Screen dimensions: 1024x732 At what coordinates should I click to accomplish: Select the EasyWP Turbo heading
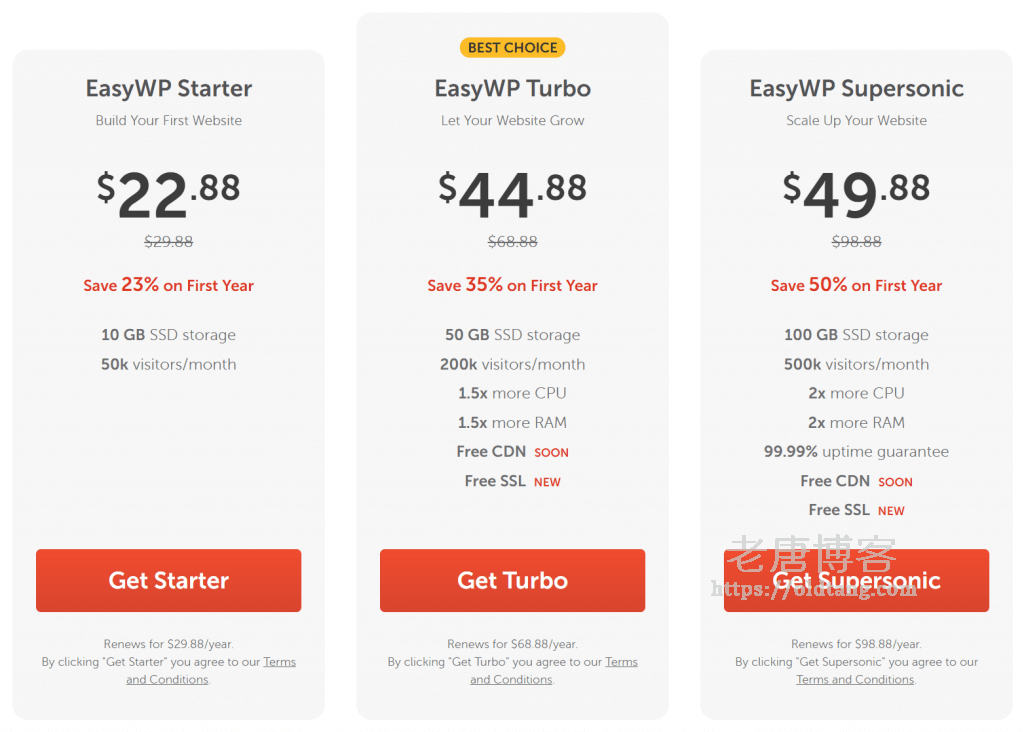513,88
